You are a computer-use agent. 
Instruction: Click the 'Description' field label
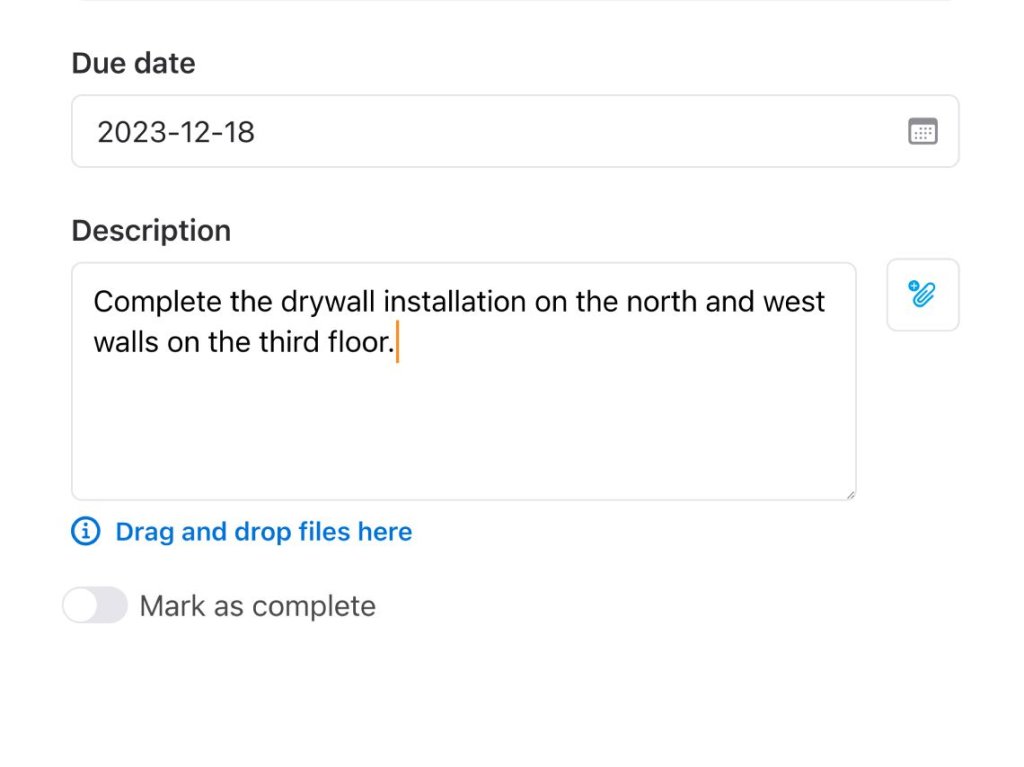tap(151, 230)
